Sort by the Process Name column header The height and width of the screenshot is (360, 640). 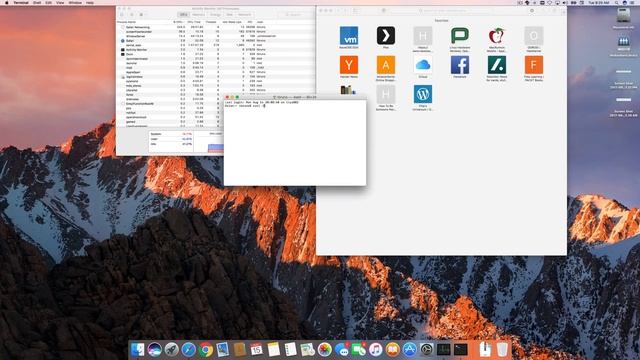[127, 22]
